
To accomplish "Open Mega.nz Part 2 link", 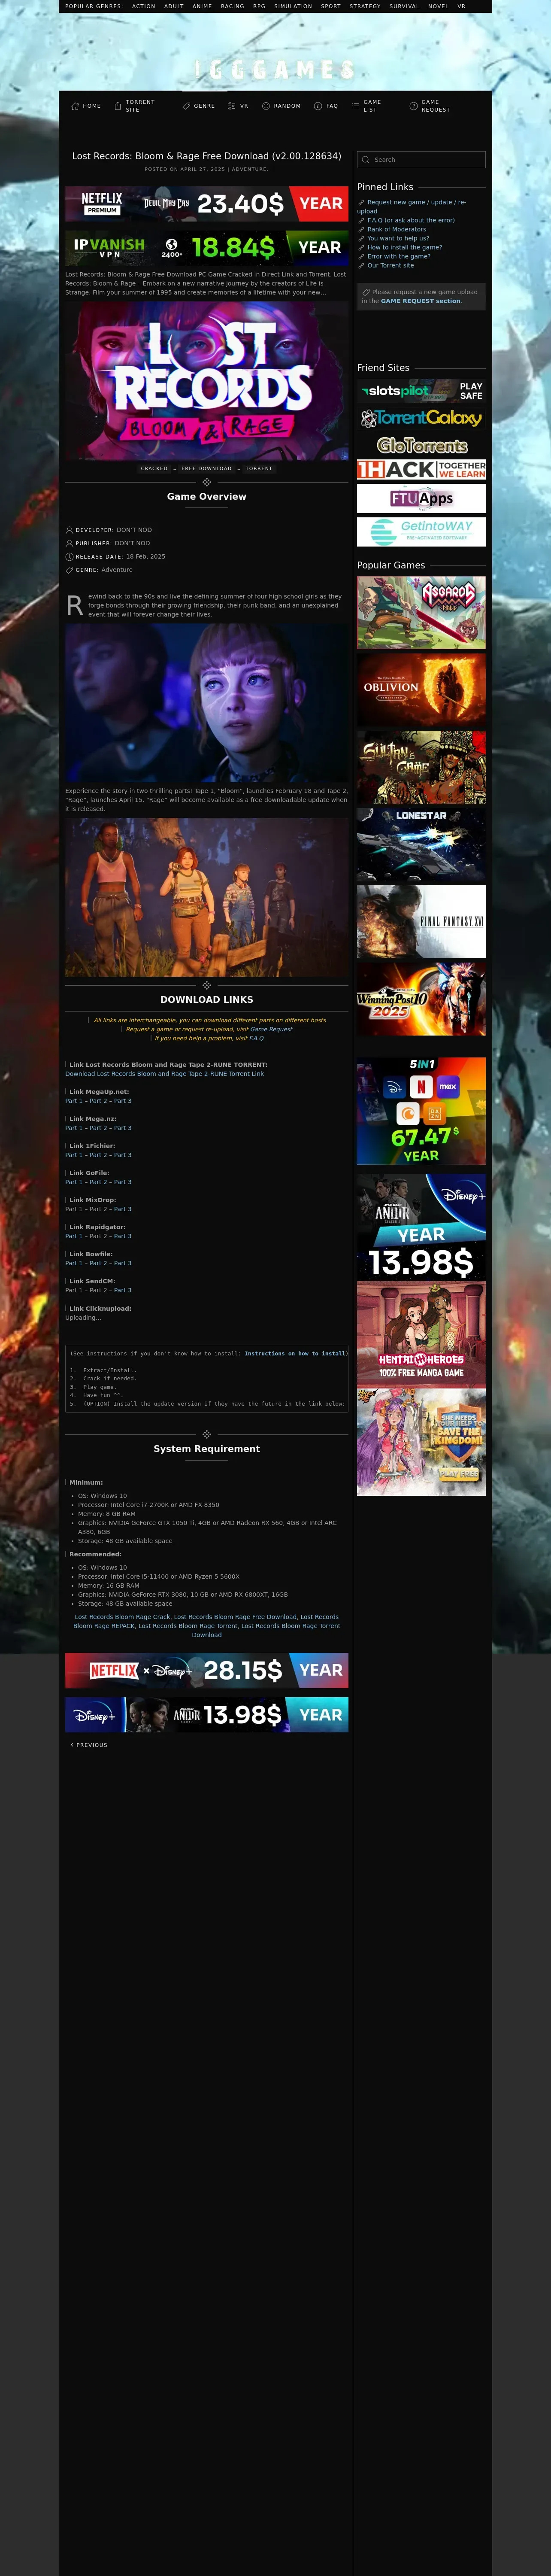I will 98,1128.
